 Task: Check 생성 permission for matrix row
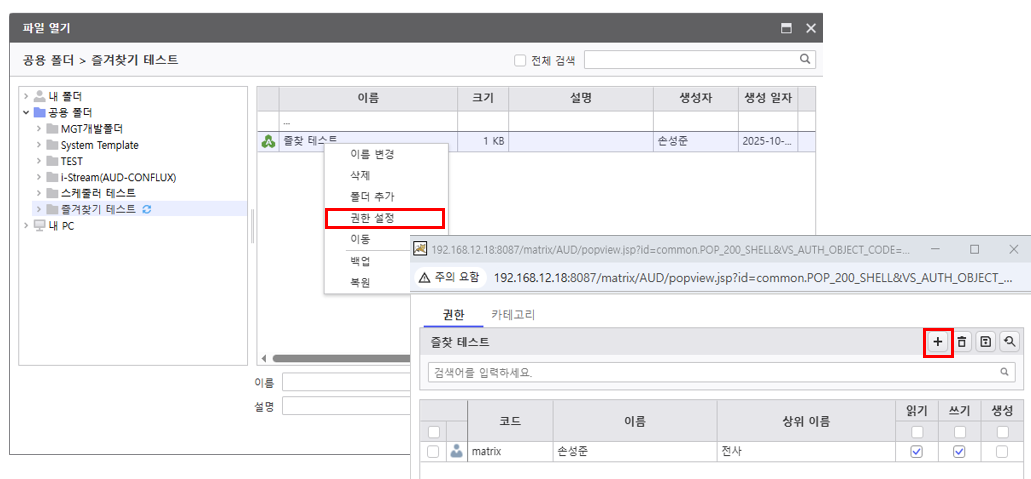click(x=1002, y=452)
